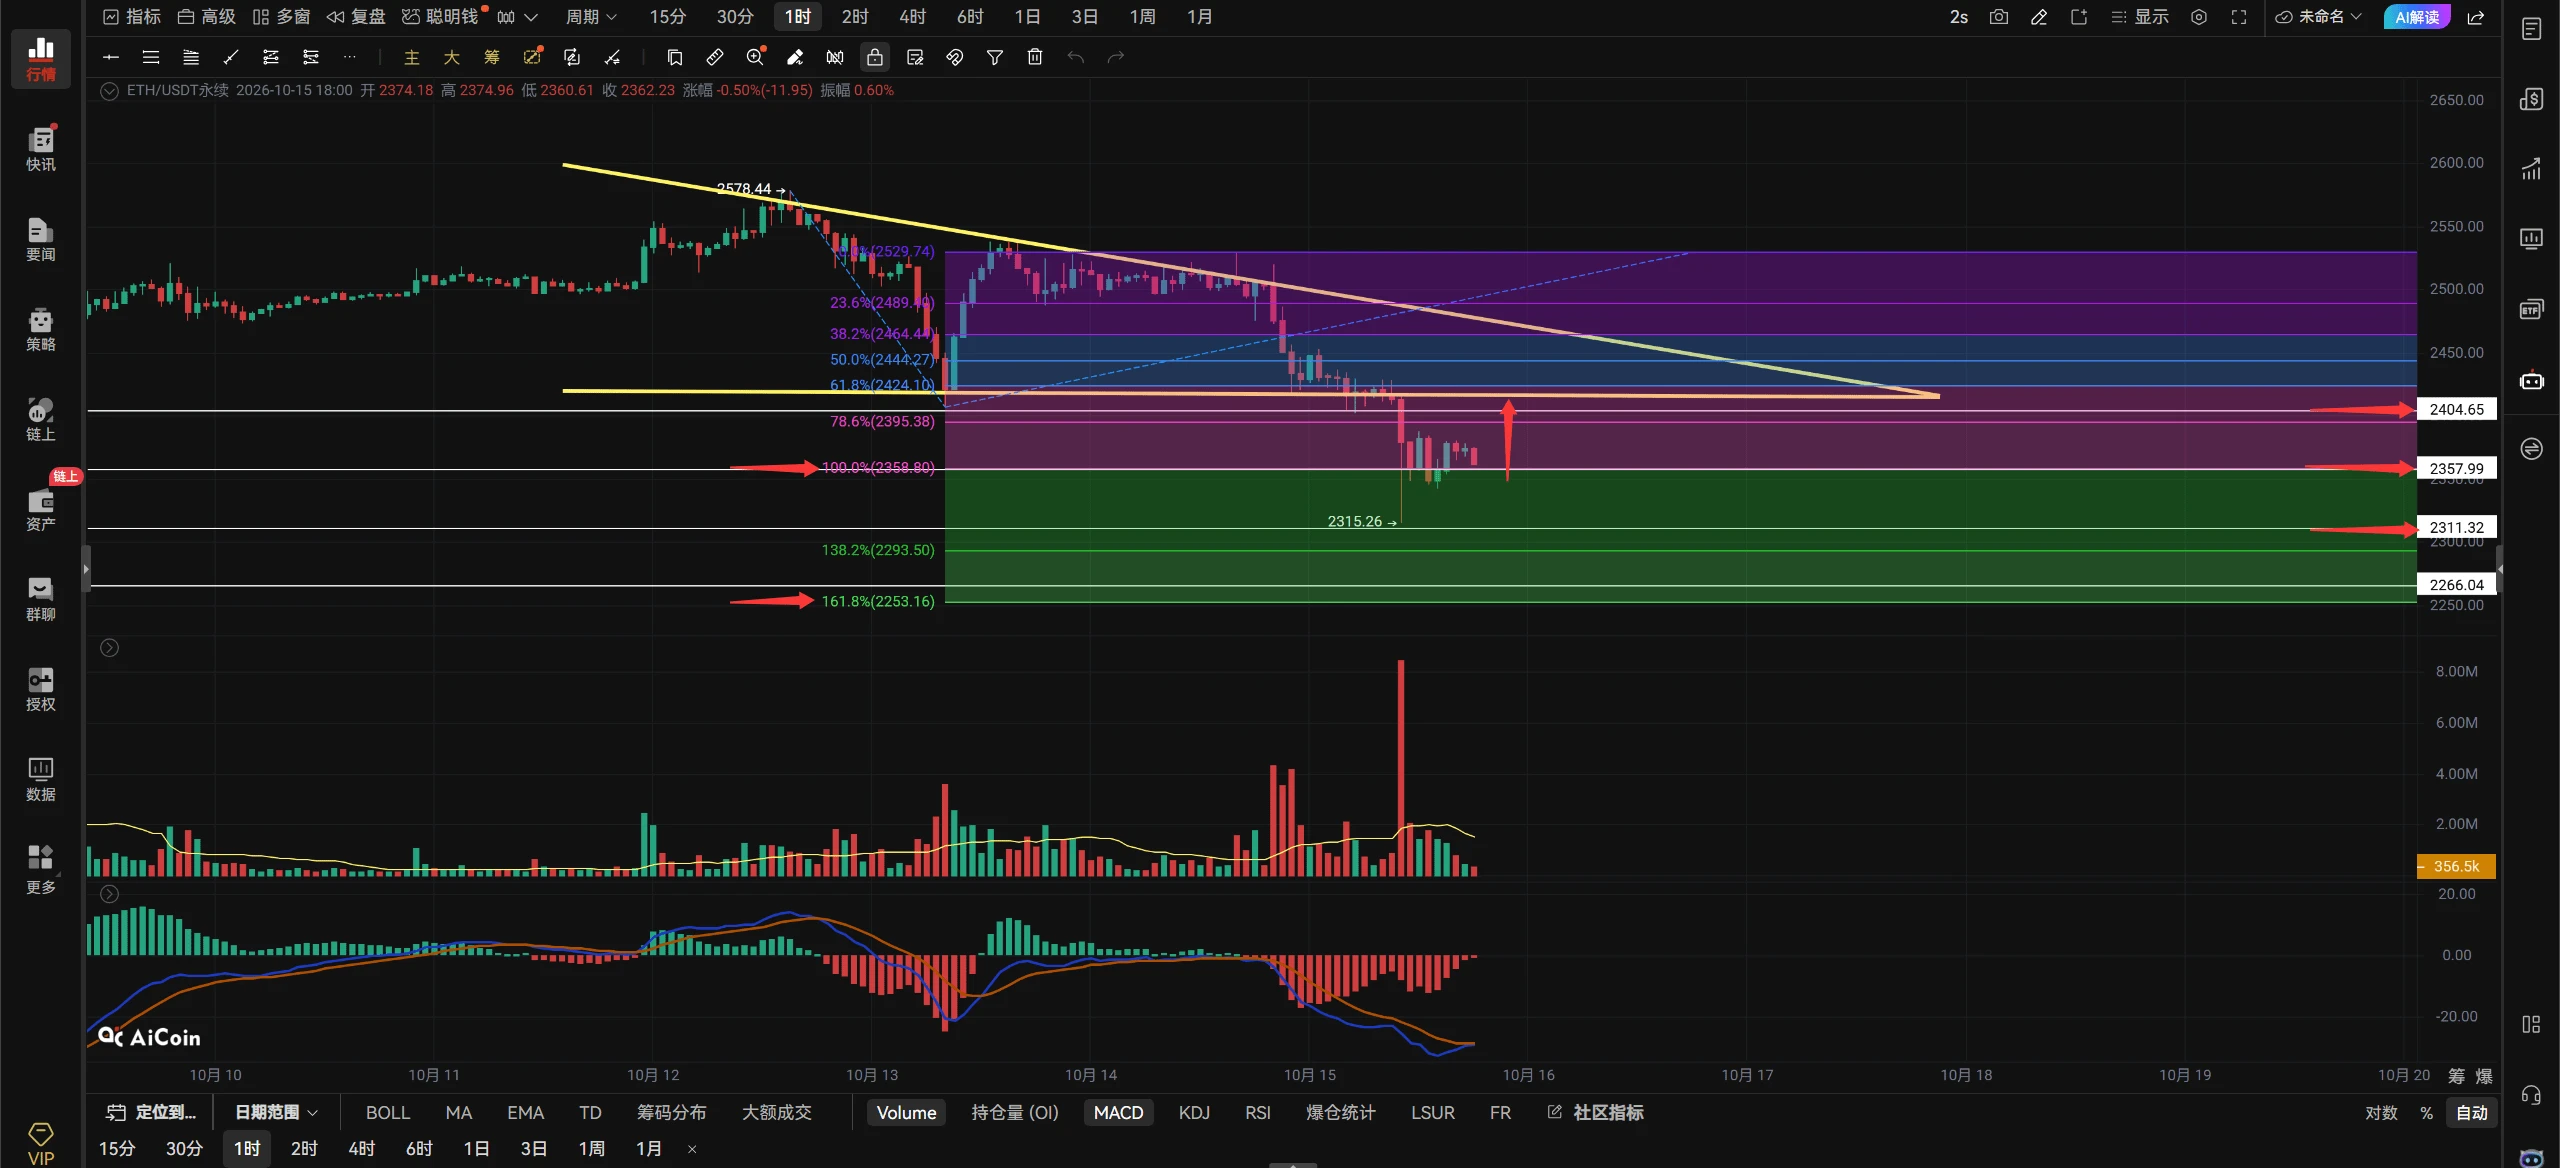Take a chart screenshot with camera icon

[x=1998, y=17]
